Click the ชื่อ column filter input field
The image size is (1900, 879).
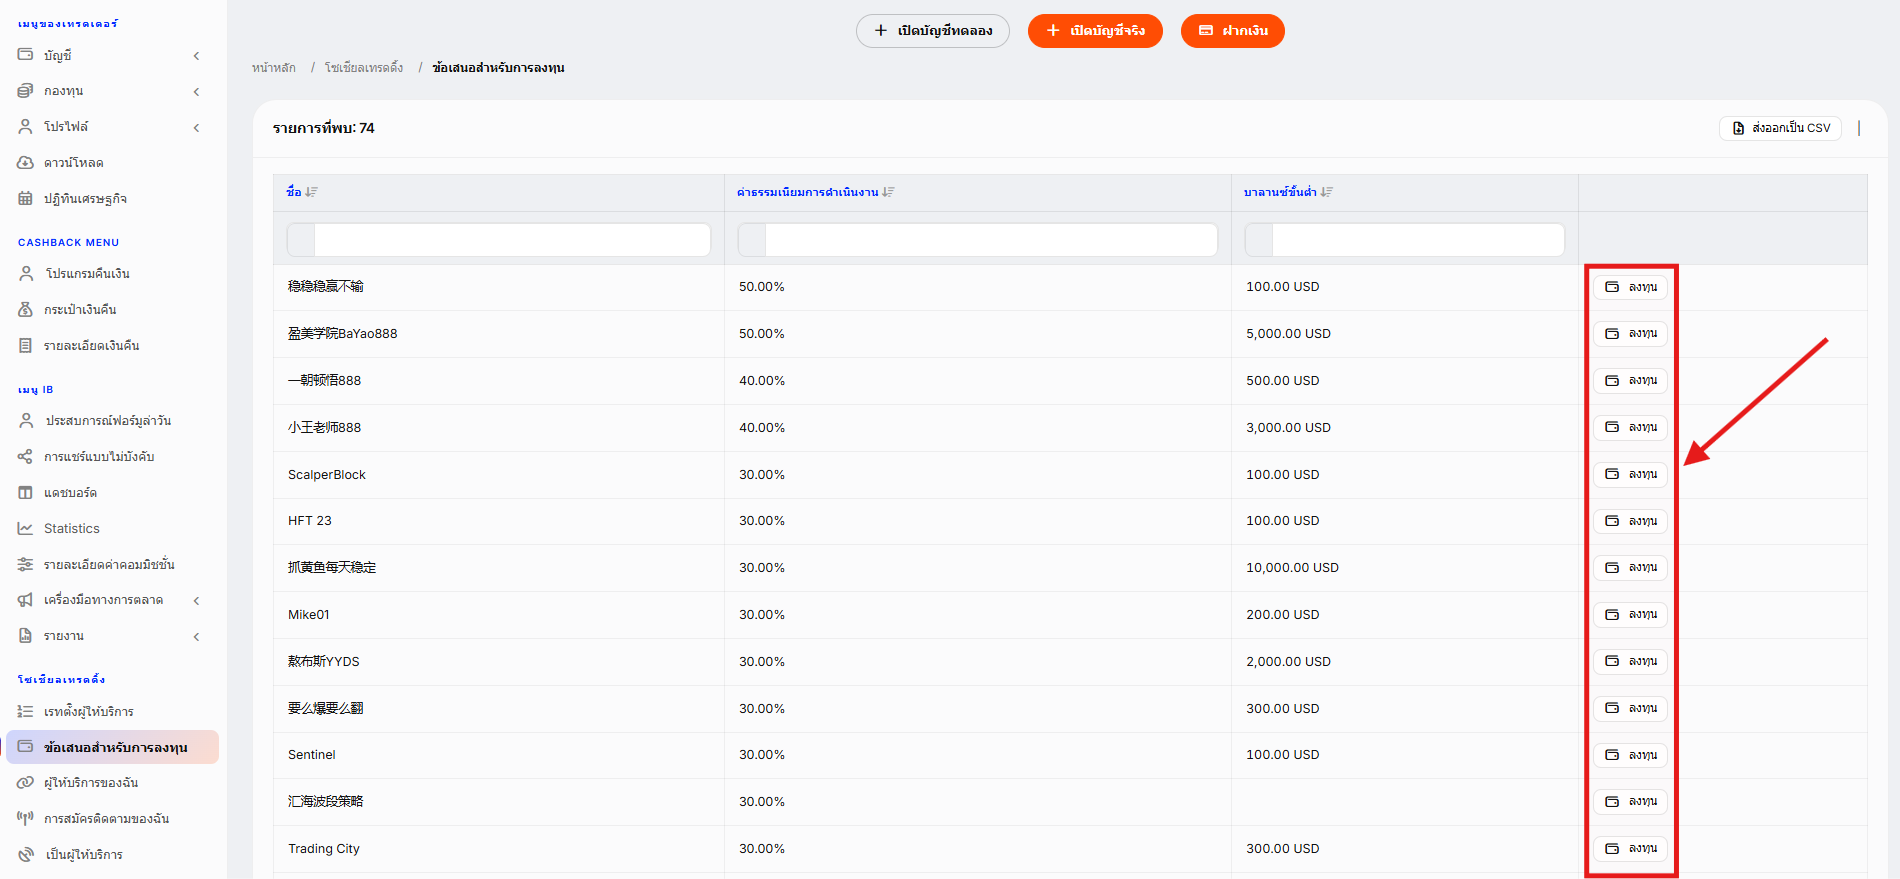(499, 240)
